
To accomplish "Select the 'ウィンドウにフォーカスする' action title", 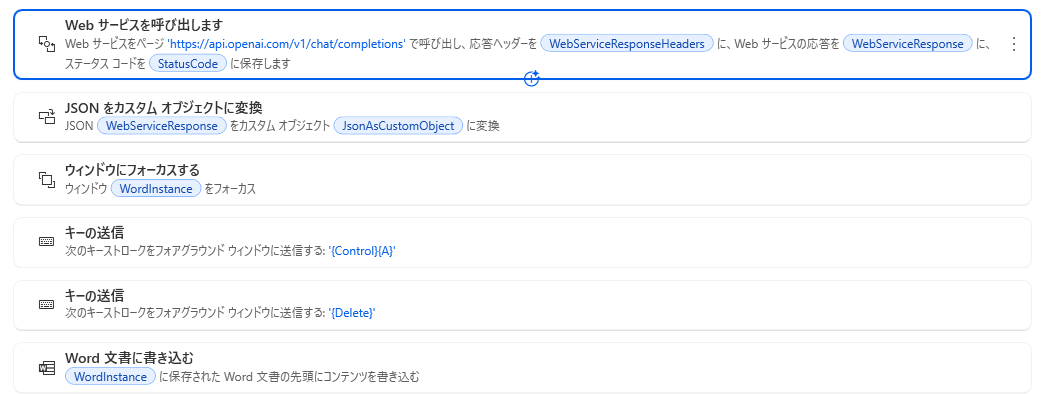I will click(x=132, y=170).
